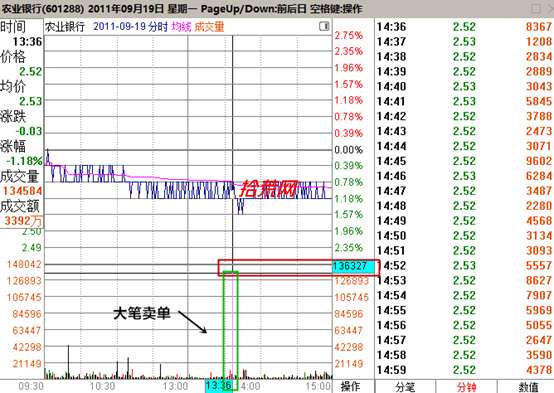
Task: Click volume value 8367 in the list
Action: point(539,27)
